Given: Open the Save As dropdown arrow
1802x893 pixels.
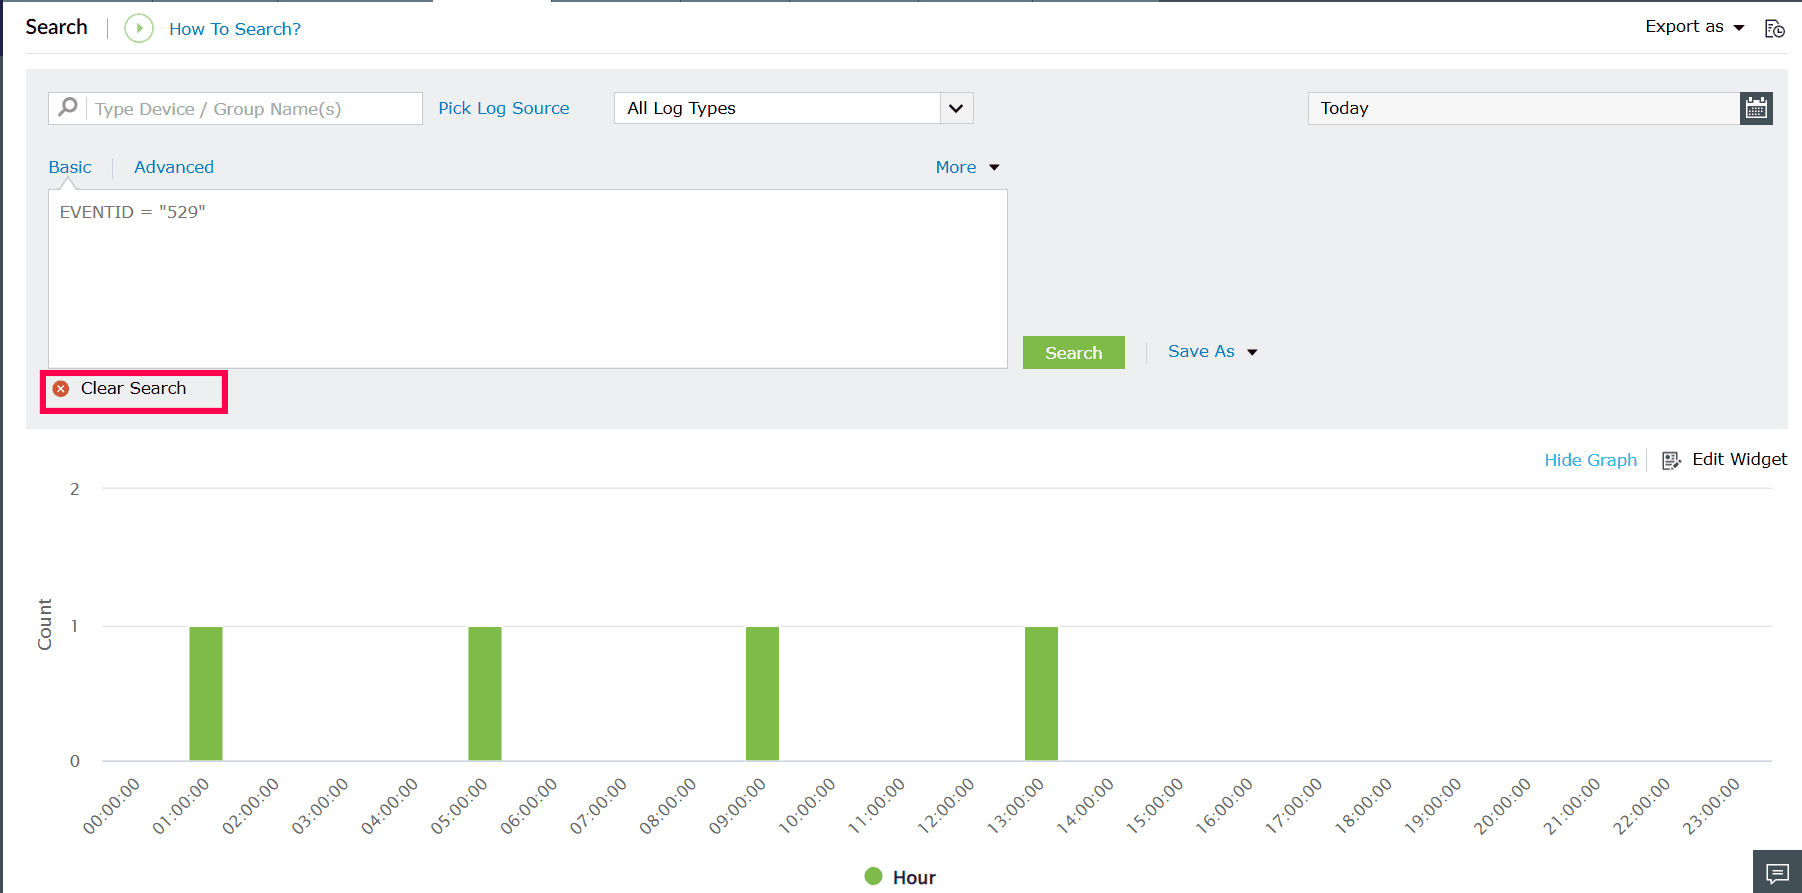Looking at the screenshot, I should click(1252, 352).
